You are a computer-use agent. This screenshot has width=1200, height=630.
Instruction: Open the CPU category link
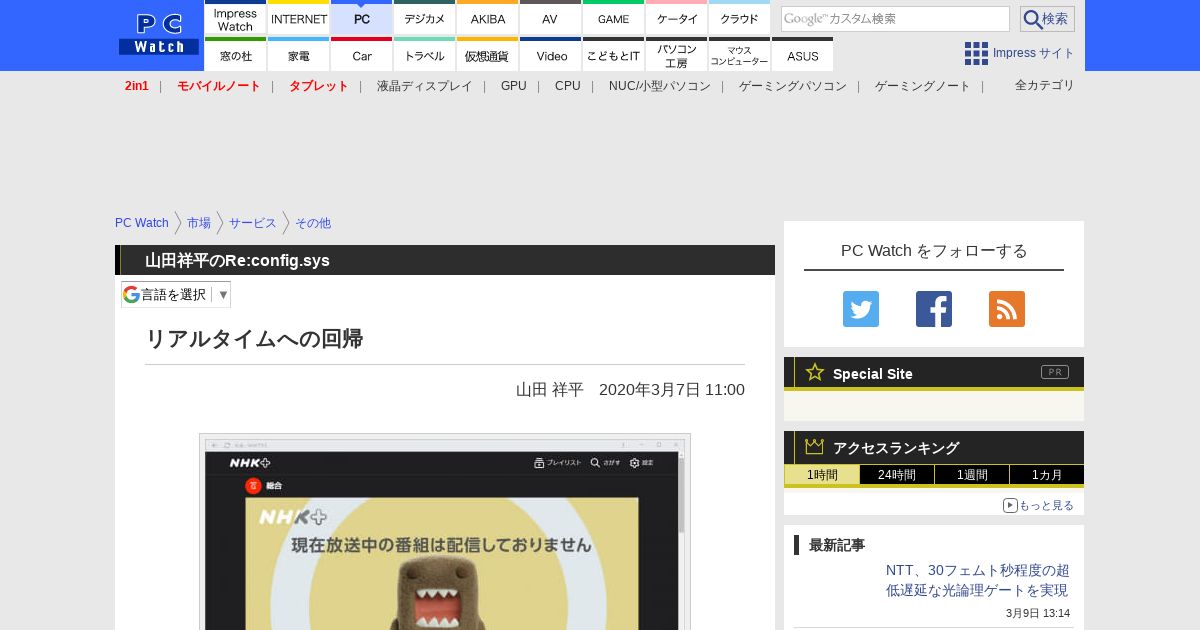tap(568, 86)
